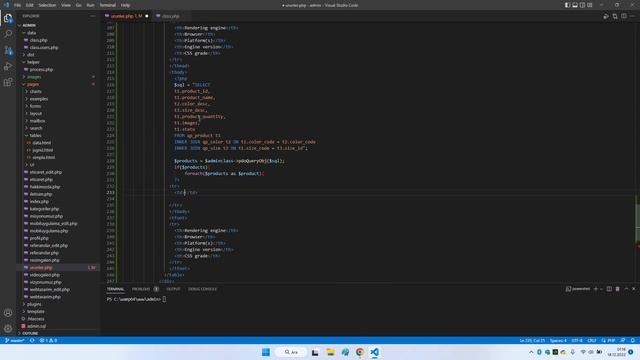640x360 pixels.
Task: Click Ln, Col indicator in status bar
Action: coord(532,340)
